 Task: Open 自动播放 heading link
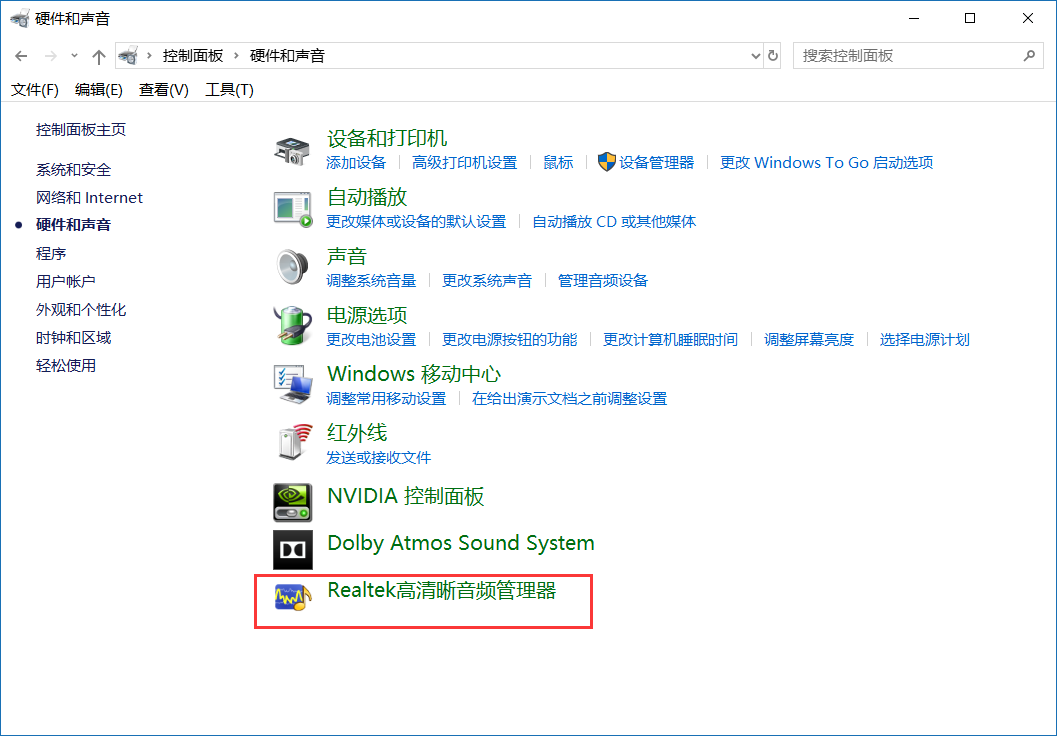(367, 197)
